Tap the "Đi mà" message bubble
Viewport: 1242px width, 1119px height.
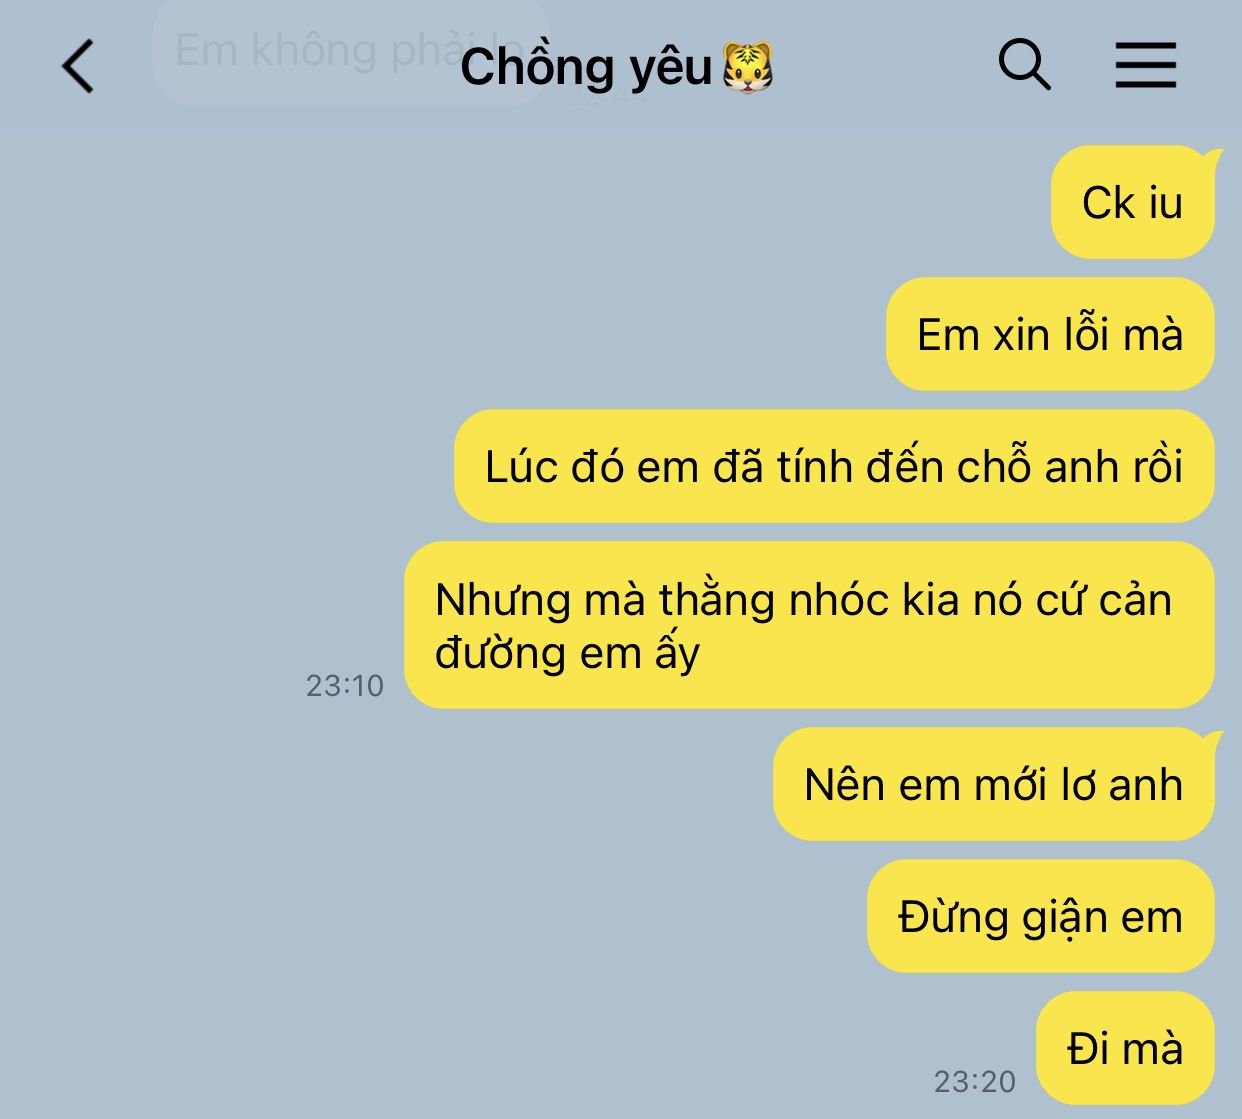point(1126,1048)
